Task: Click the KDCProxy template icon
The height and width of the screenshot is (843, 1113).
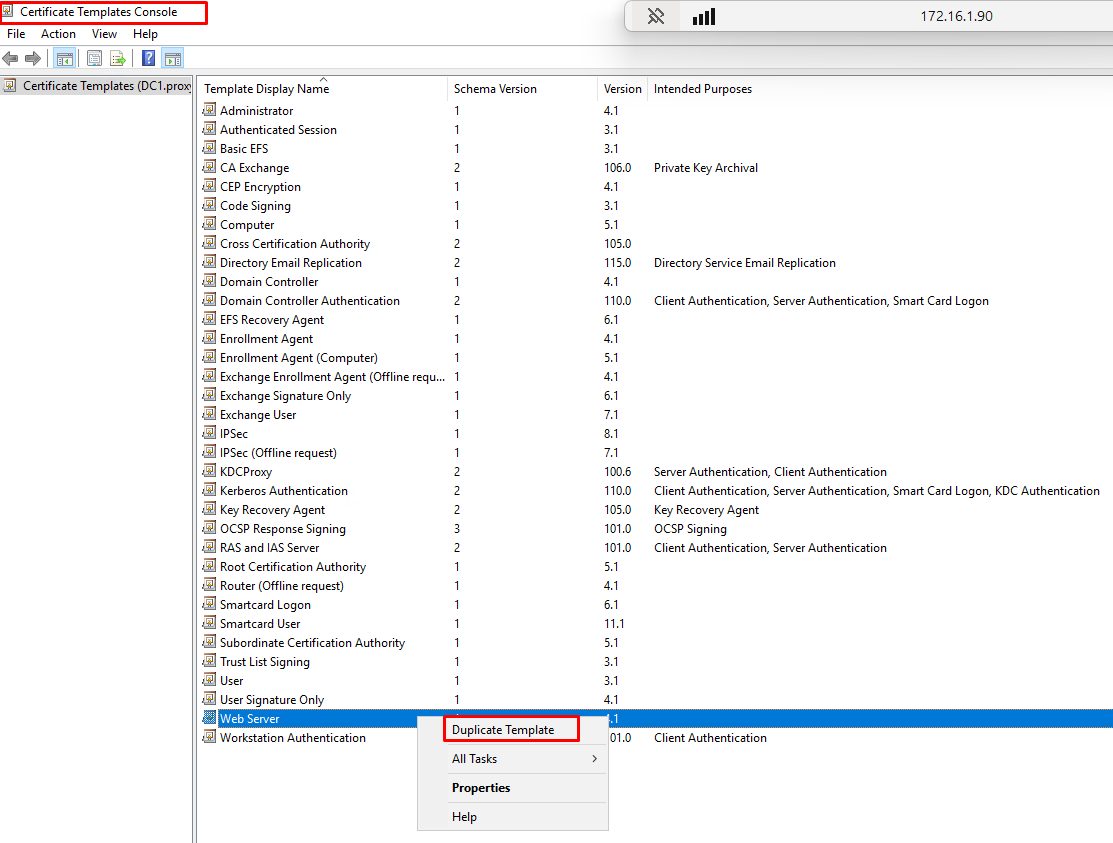Action: pos(209,471)
